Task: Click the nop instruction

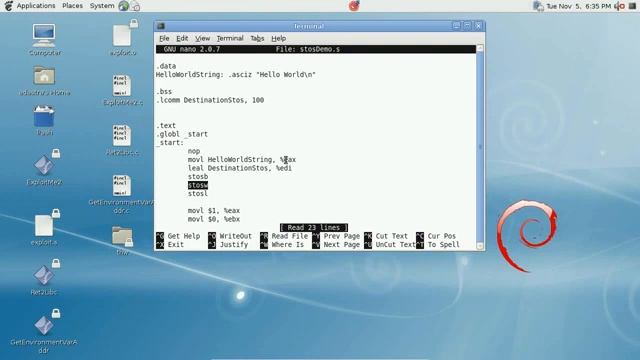Action: pos(194,151)
